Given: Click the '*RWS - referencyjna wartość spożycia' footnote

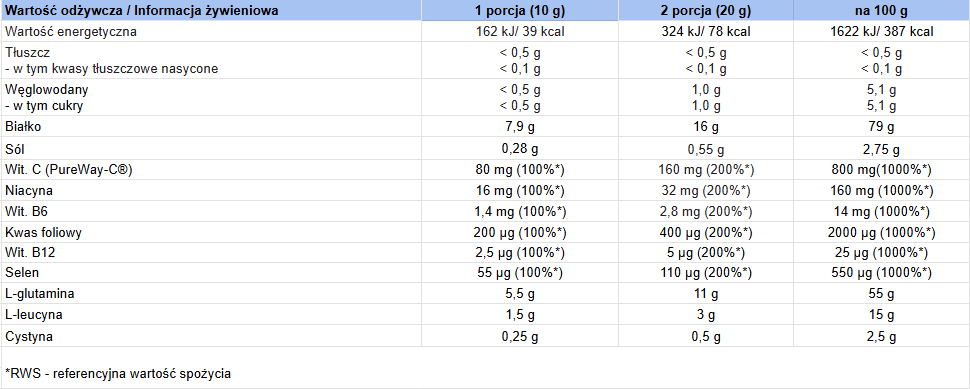Looking at the screenshot, I should [118, 374].
